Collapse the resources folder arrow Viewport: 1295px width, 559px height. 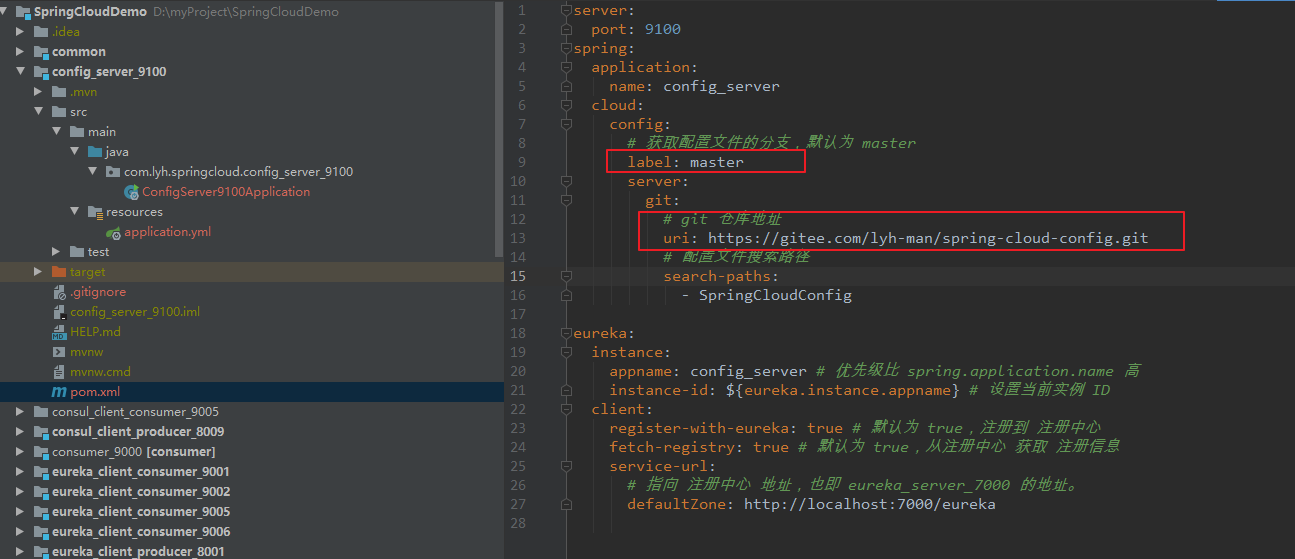[x=74, y=212]
